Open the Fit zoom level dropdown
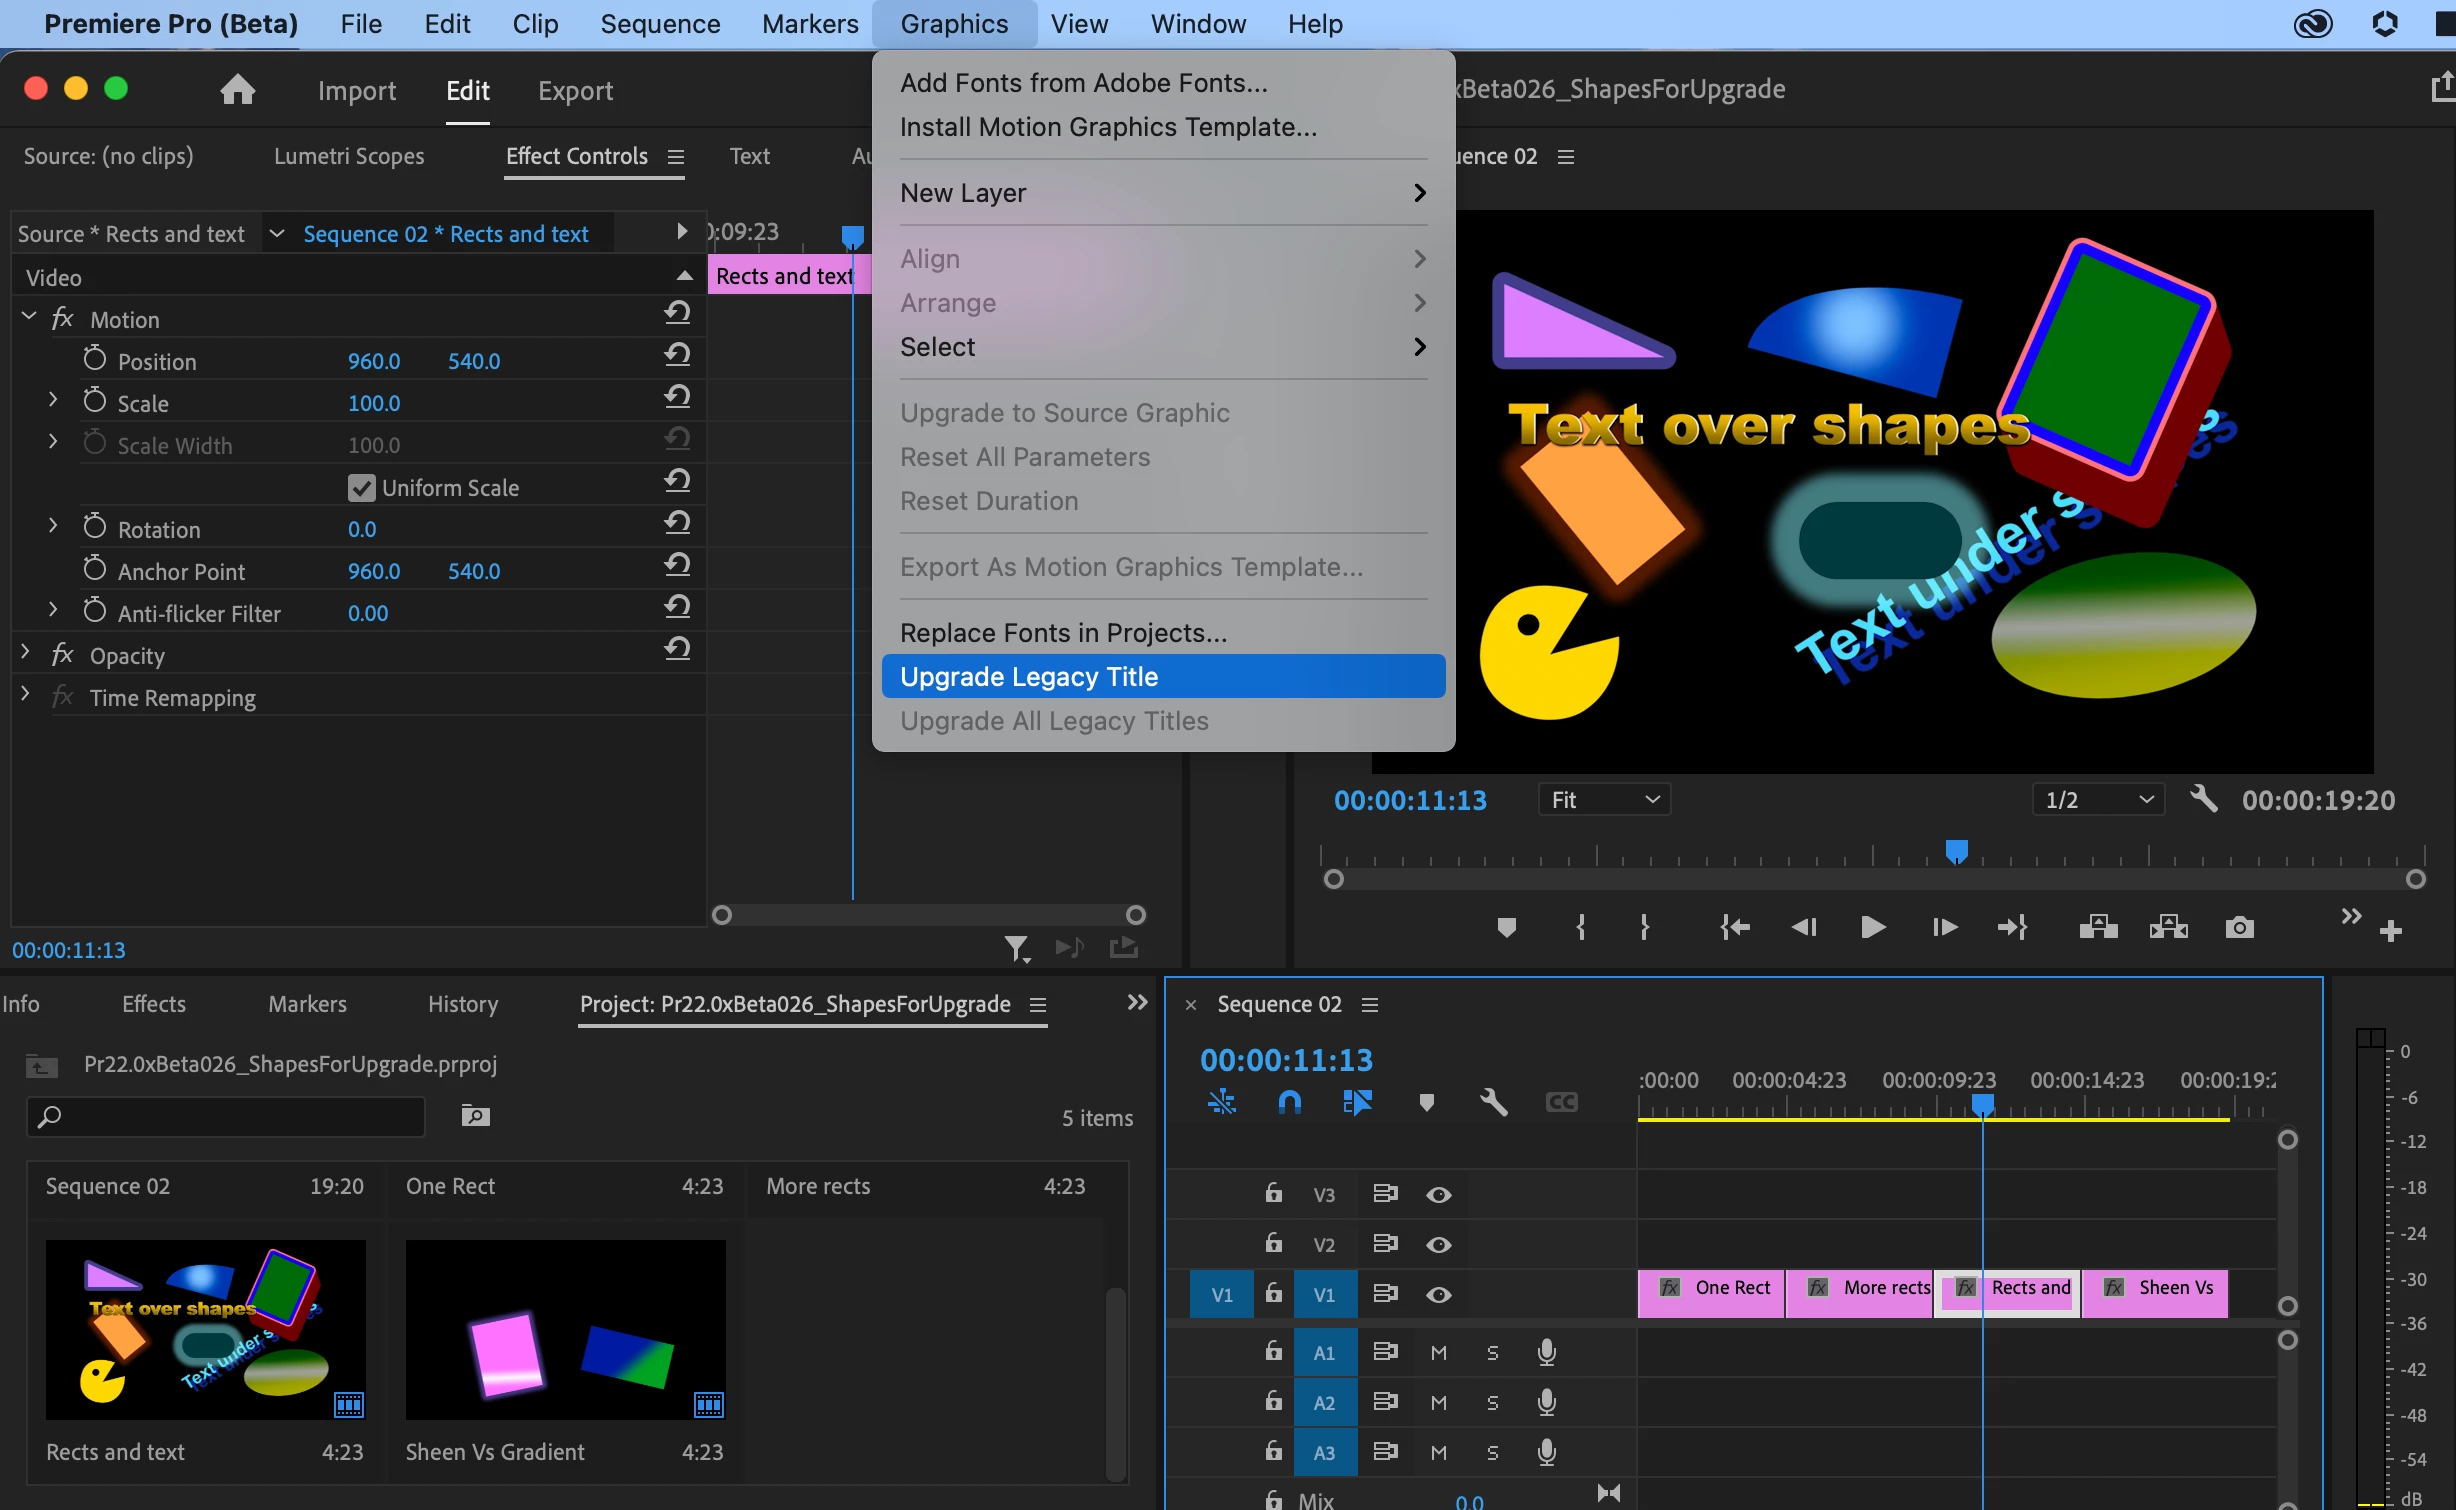The image size is (2456, 1510). click(1604, 799)
